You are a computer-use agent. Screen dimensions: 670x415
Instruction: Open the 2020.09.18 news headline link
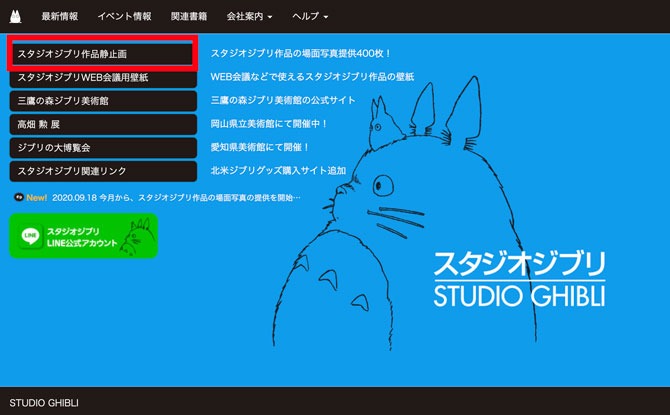coord(176,197)
